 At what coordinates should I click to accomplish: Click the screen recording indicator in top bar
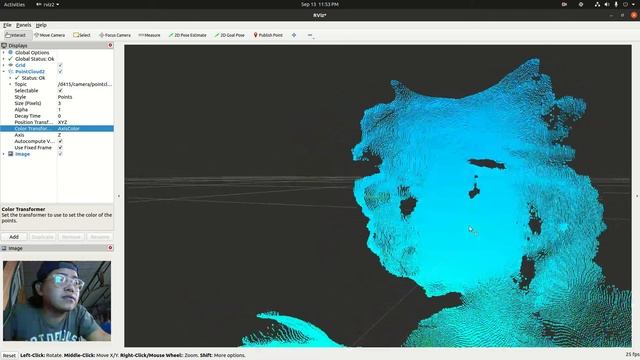[x=564, y=4]
